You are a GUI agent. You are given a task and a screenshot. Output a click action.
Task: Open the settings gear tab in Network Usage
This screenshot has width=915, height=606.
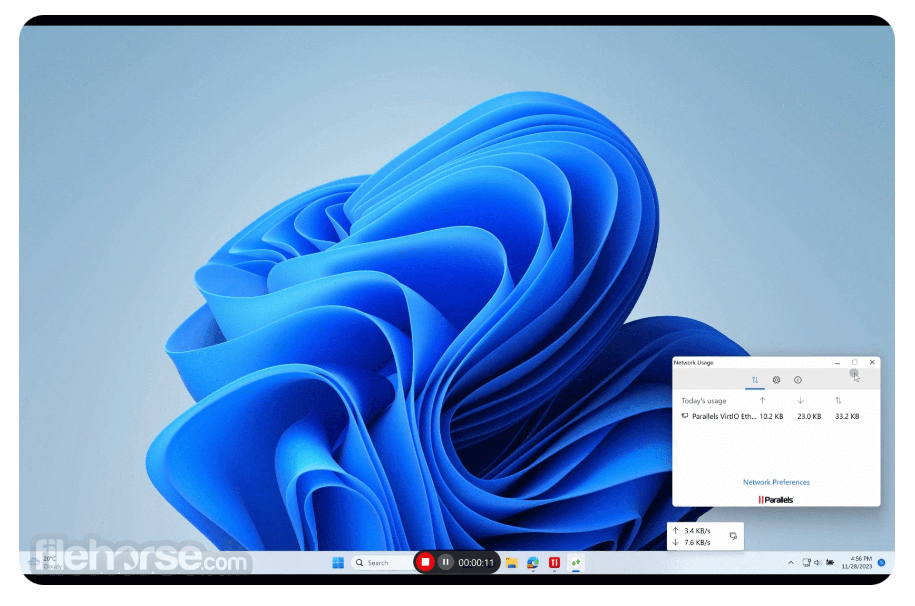point(776,380)
